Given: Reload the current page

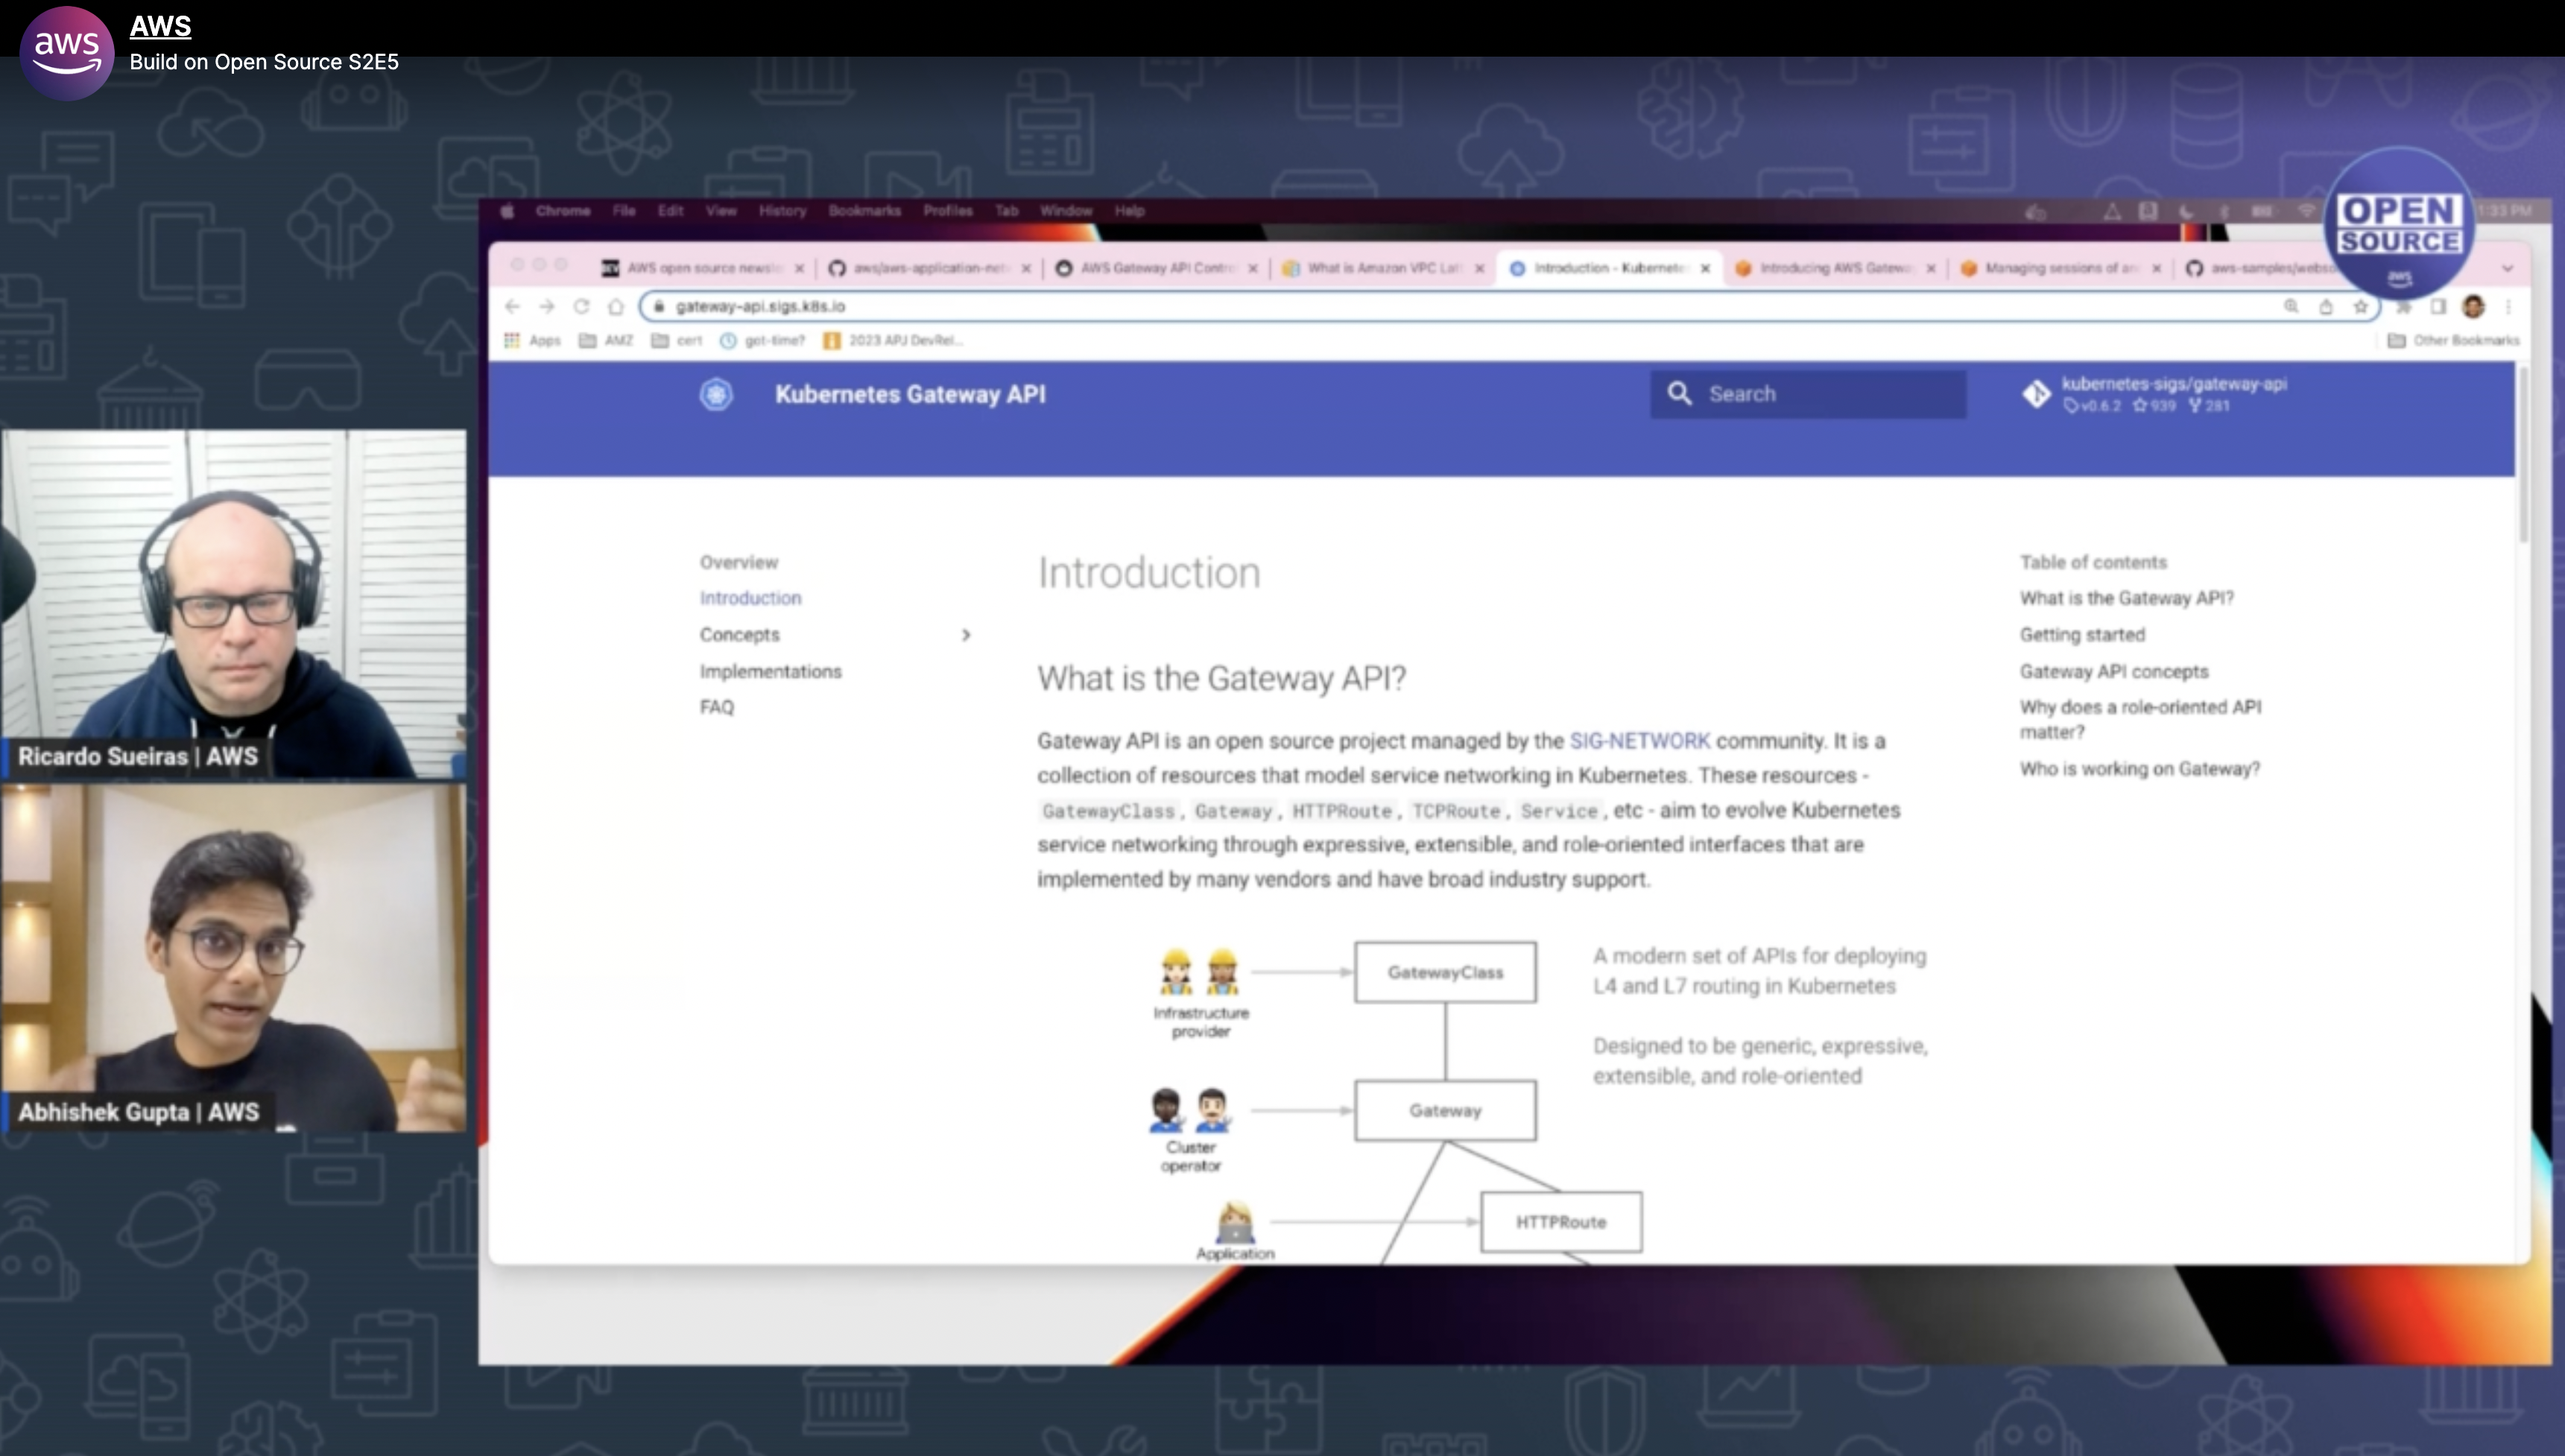Looking at the screenshot, I should tap(581, 307).
